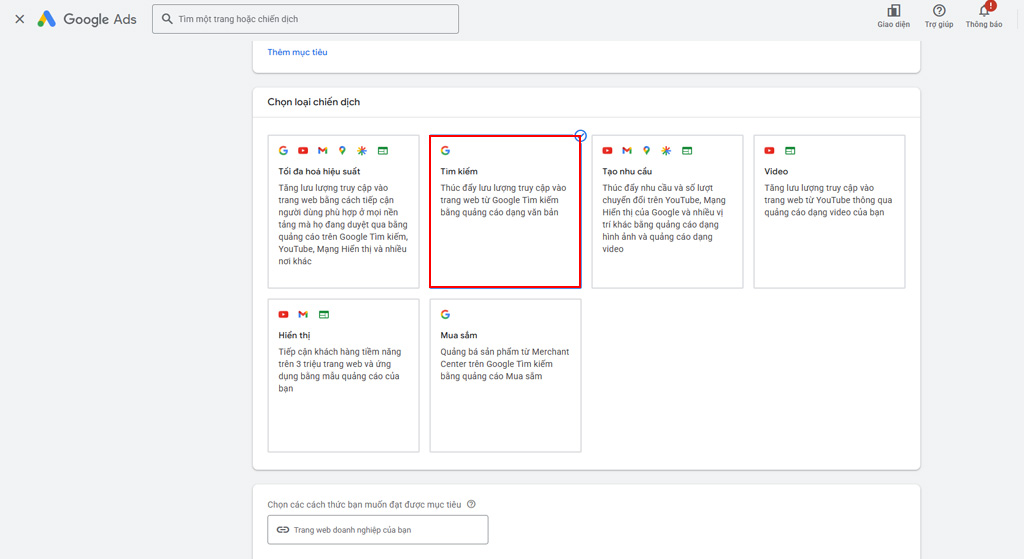The height and width of the screenshot is (559, 1024).
Task: Select the 'Tối đa hoá hiệu suất' campaign card
Action: pyautogui.click(x=344, y=212)
